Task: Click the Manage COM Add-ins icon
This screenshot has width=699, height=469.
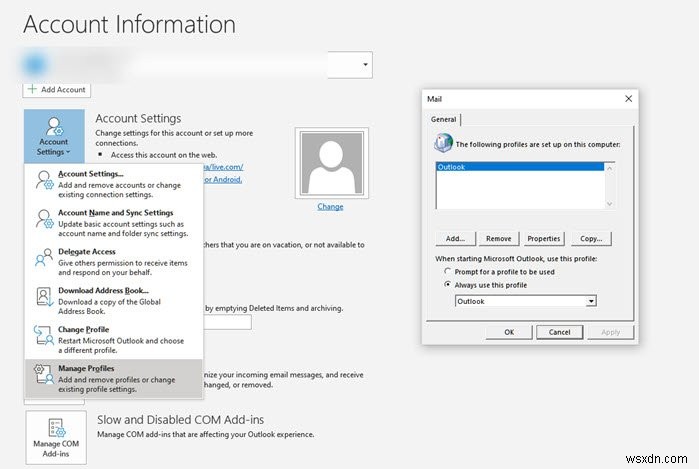Action: tap(57, 428)
